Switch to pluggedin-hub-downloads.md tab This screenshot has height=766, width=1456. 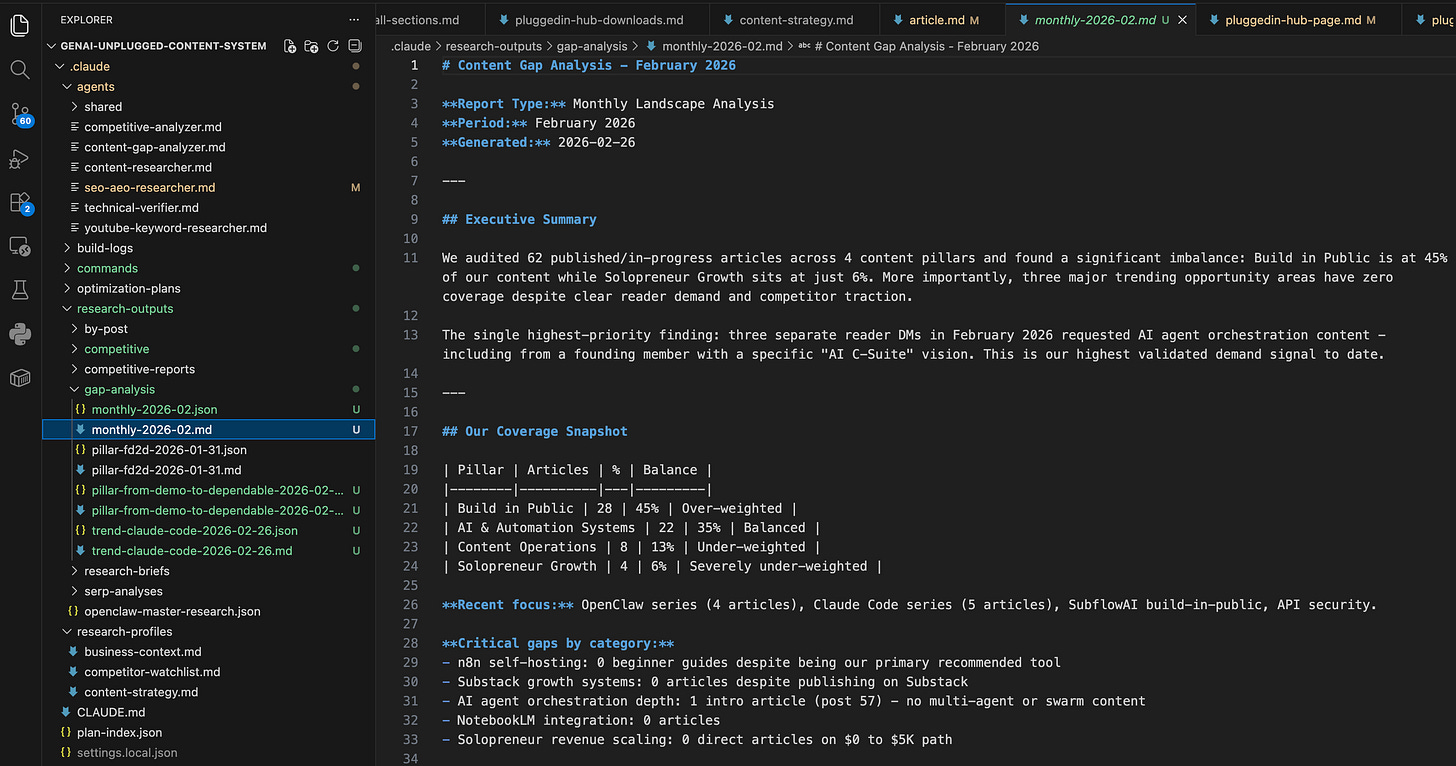[598, 20]
